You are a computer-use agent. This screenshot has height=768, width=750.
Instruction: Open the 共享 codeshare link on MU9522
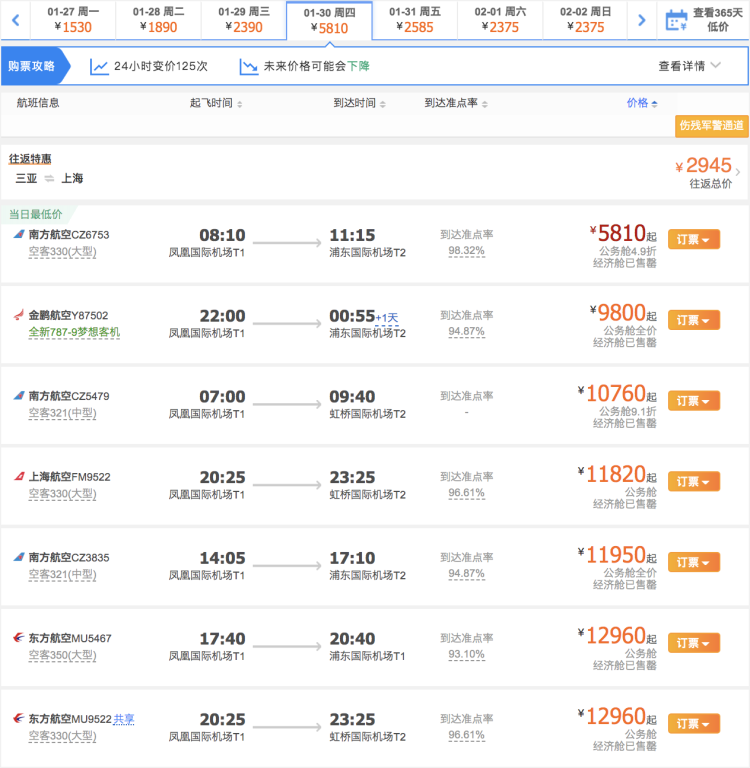(x=124, y=718)
